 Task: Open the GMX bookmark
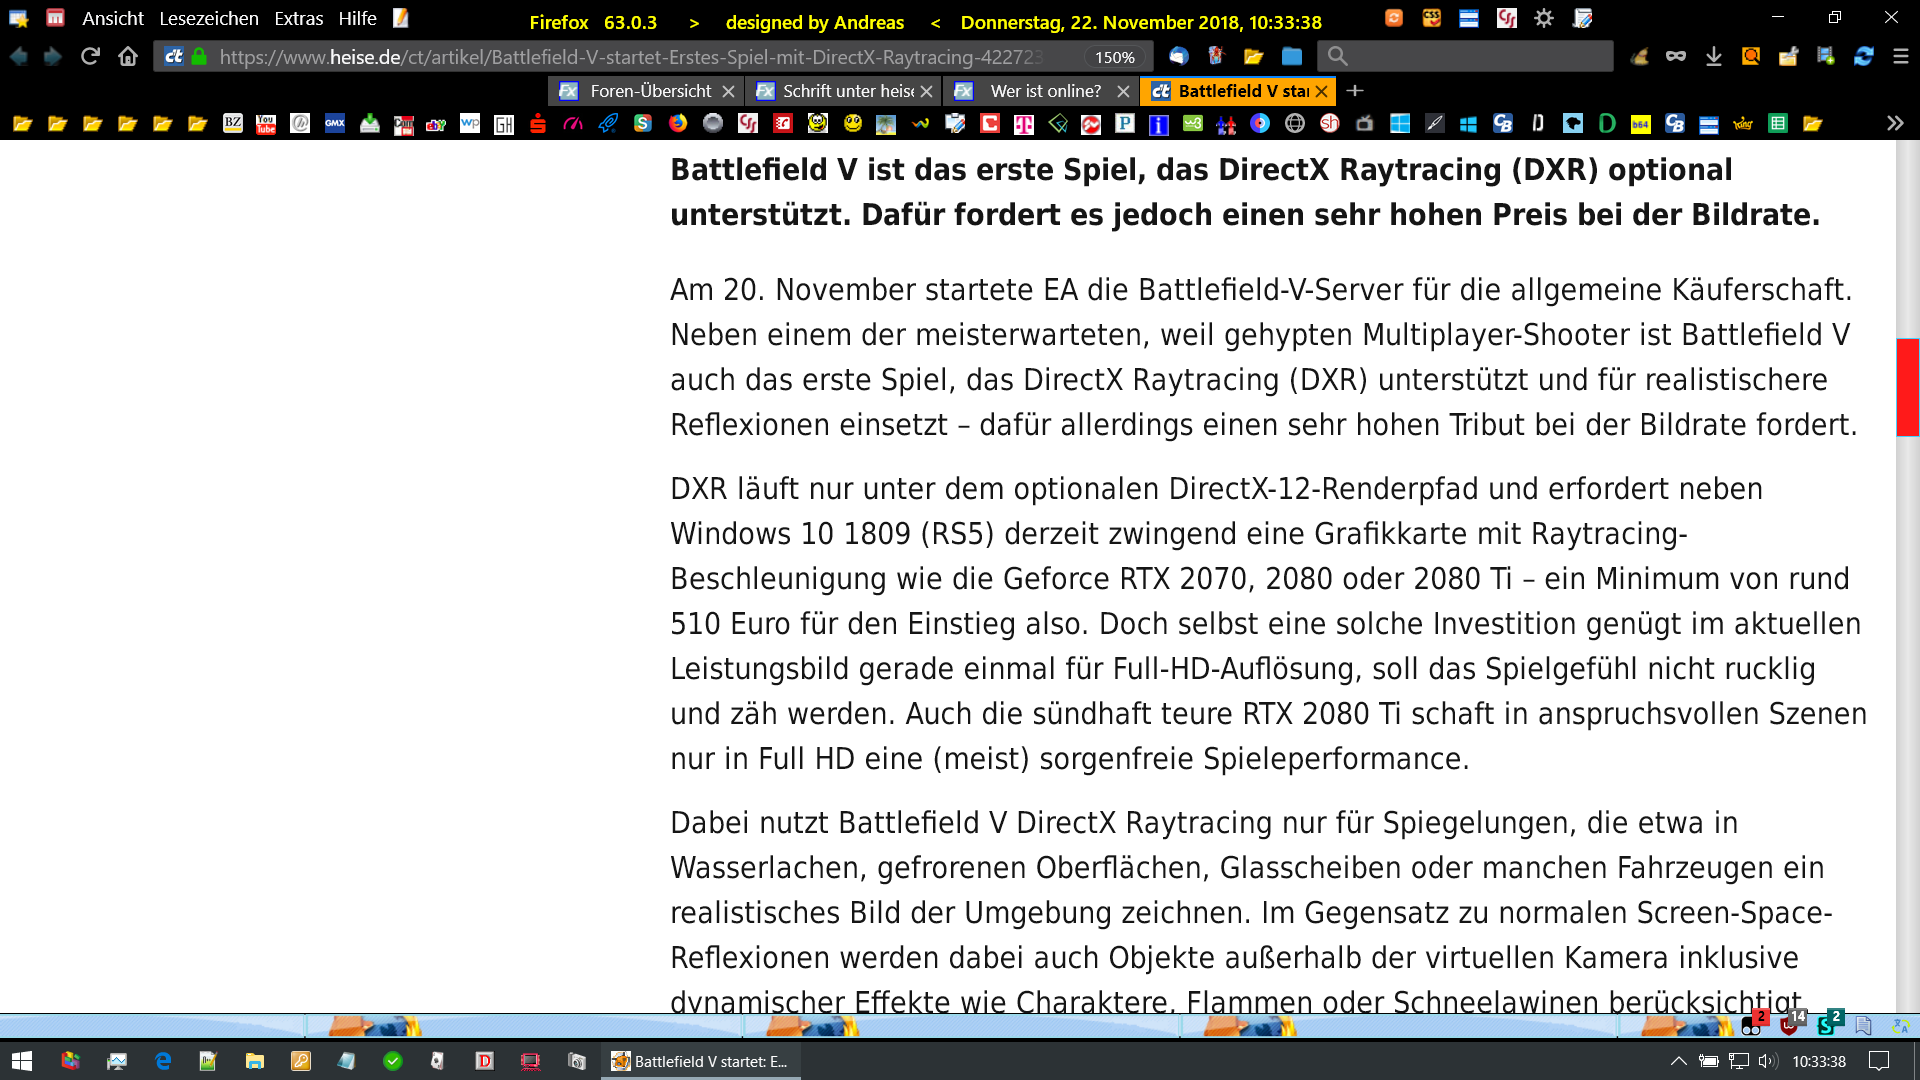pyautogui.click(x=335, y=124)
